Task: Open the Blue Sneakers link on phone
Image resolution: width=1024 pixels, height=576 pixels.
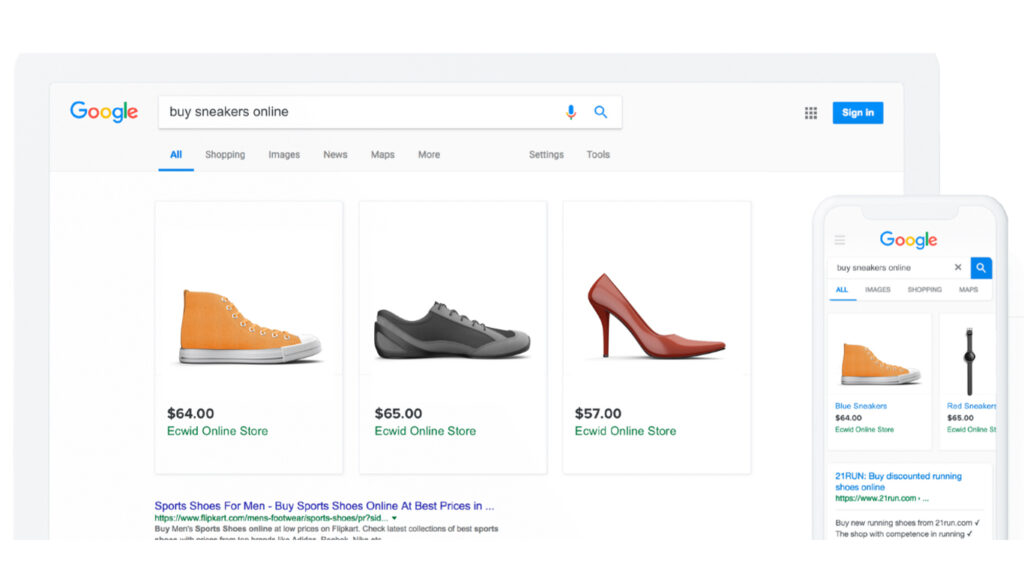Action: pyautogui.click(x=861, y=406)
